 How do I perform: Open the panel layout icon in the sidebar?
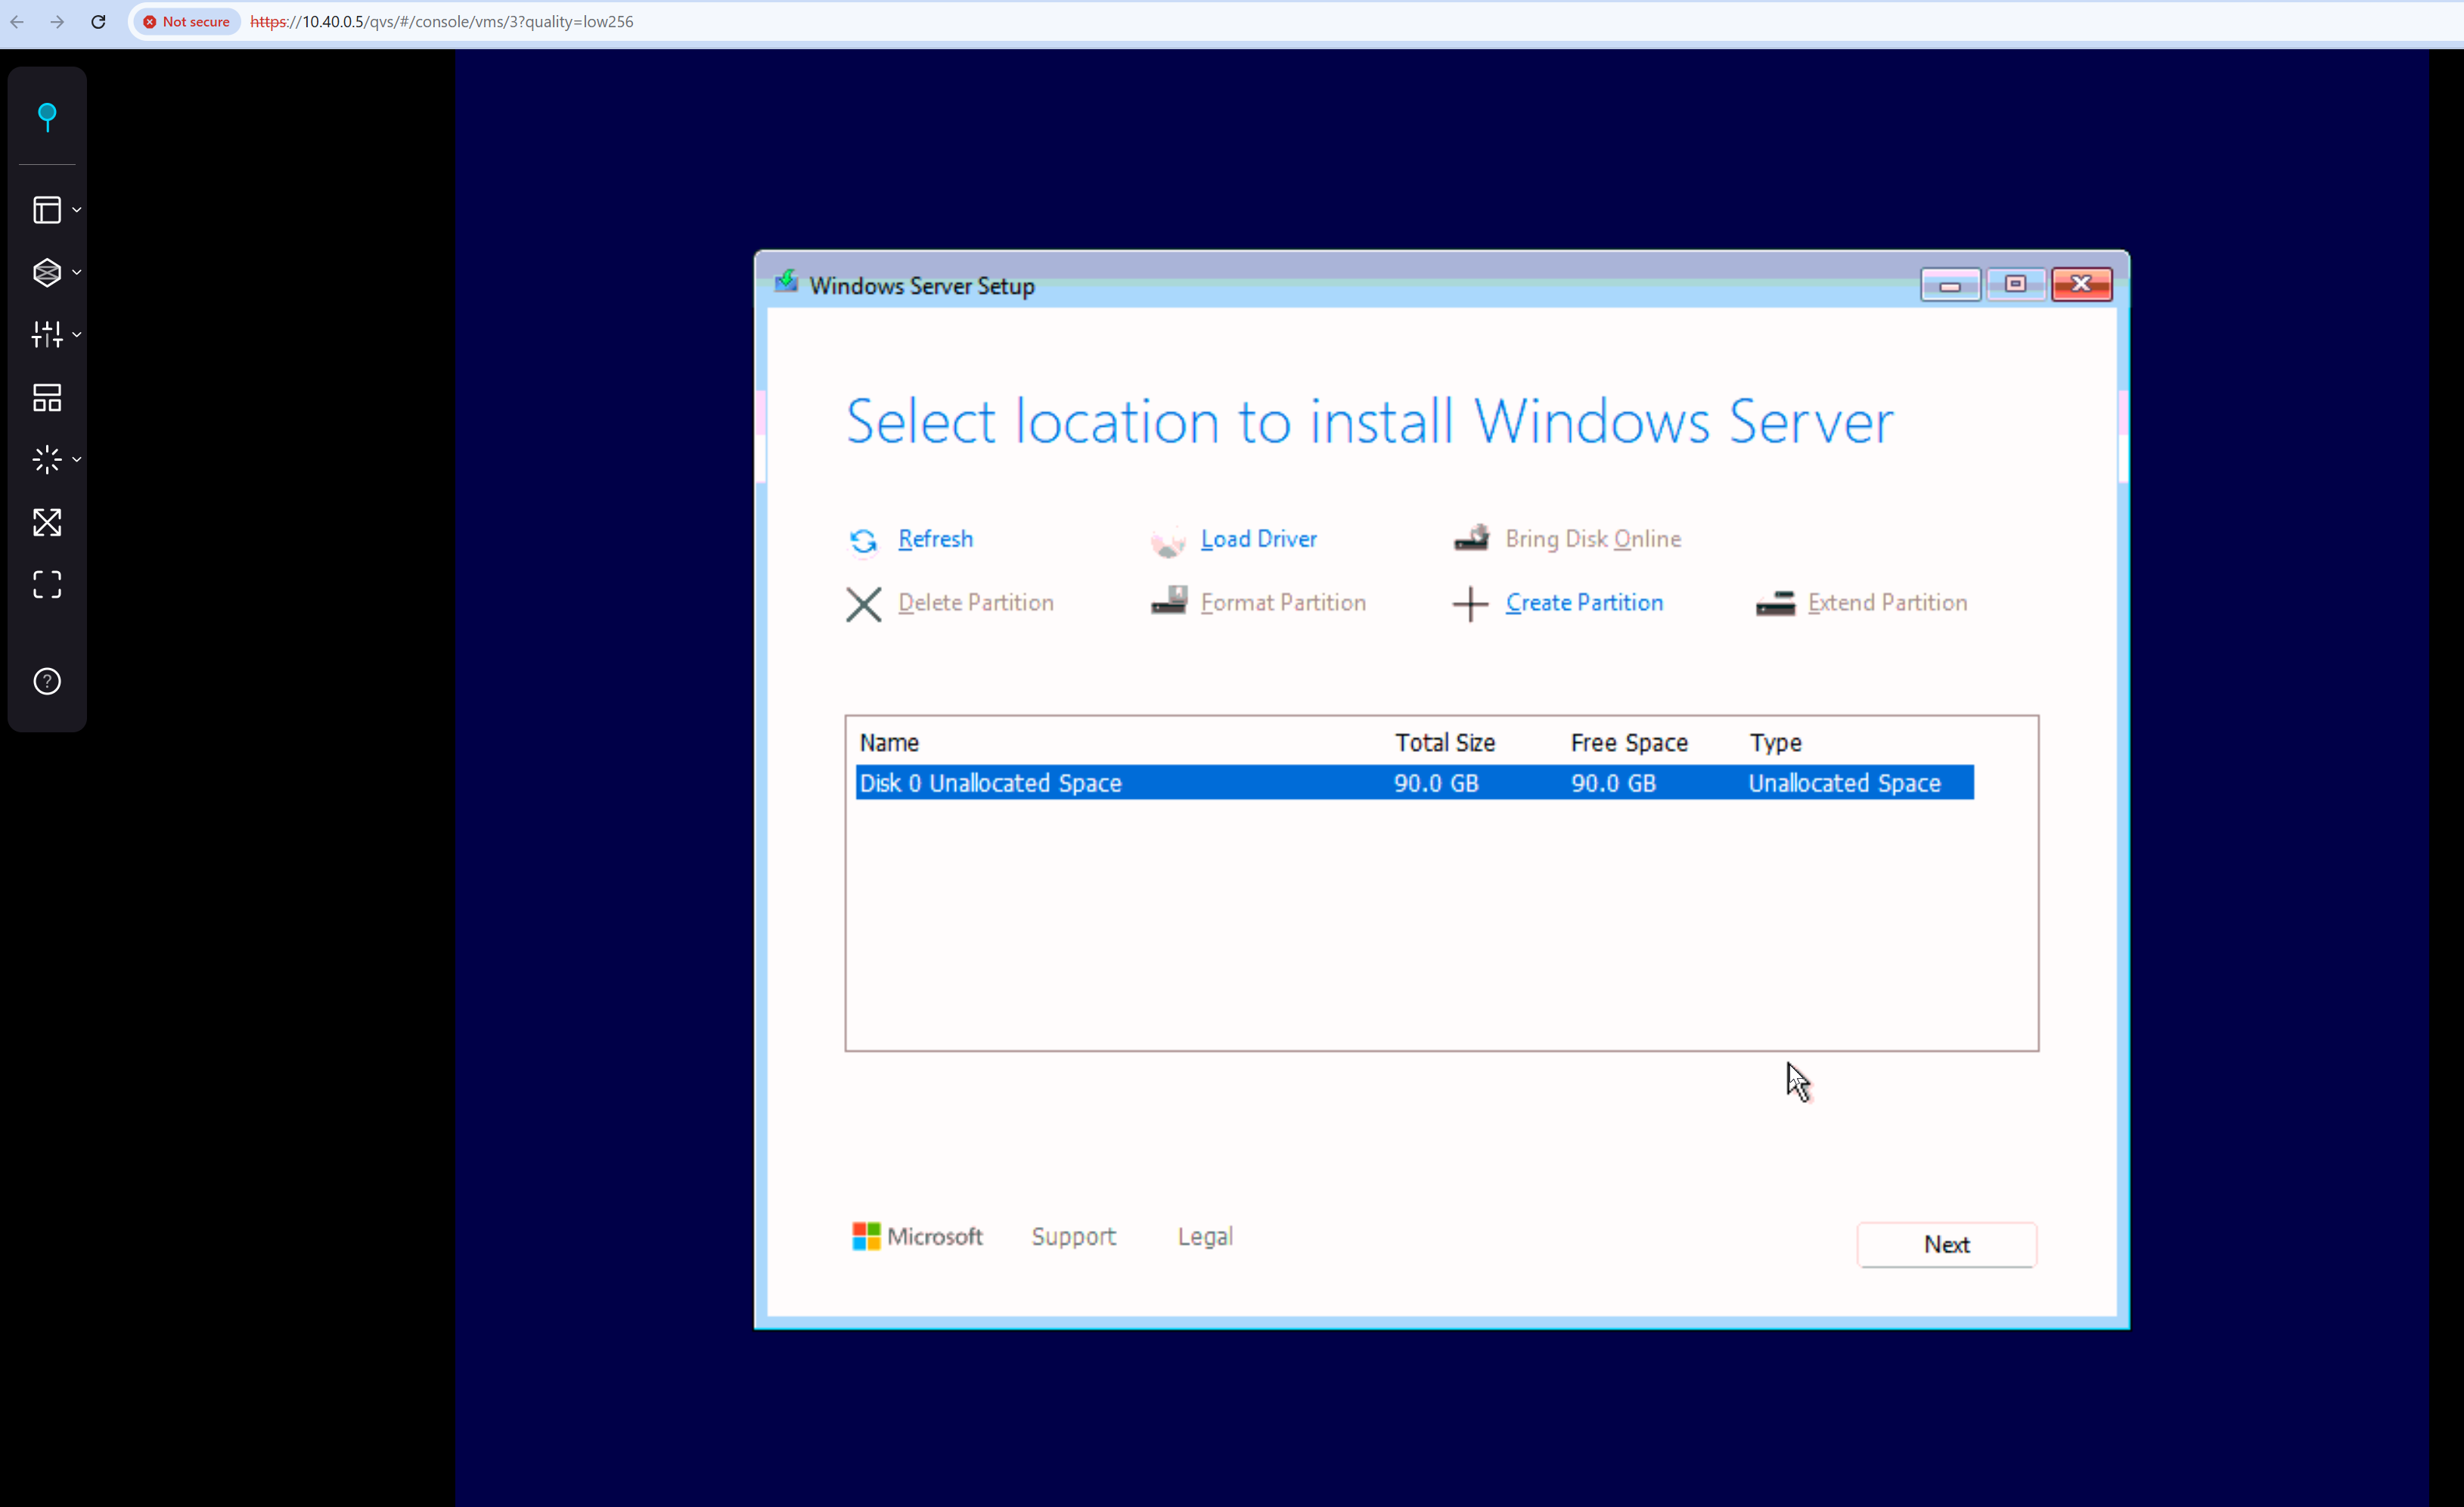point(47,210)
